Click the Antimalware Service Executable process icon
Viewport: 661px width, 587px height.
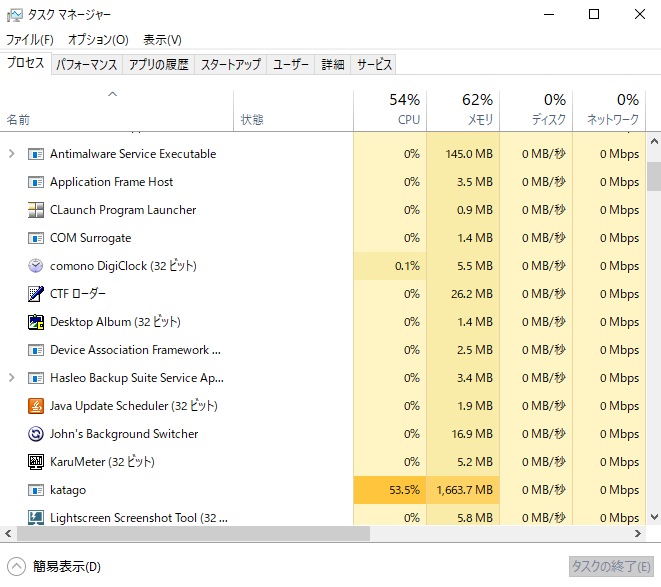click(36, 154)
